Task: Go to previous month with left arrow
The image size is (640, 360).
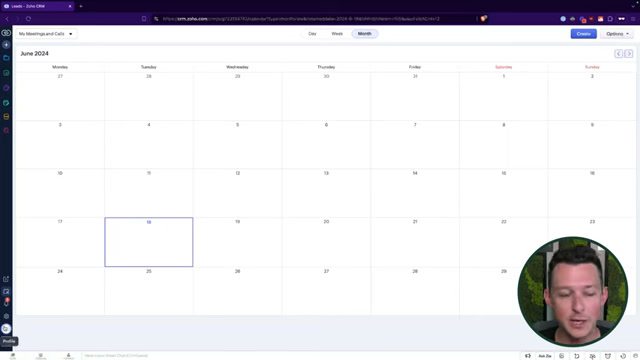Action: [619, 53]
